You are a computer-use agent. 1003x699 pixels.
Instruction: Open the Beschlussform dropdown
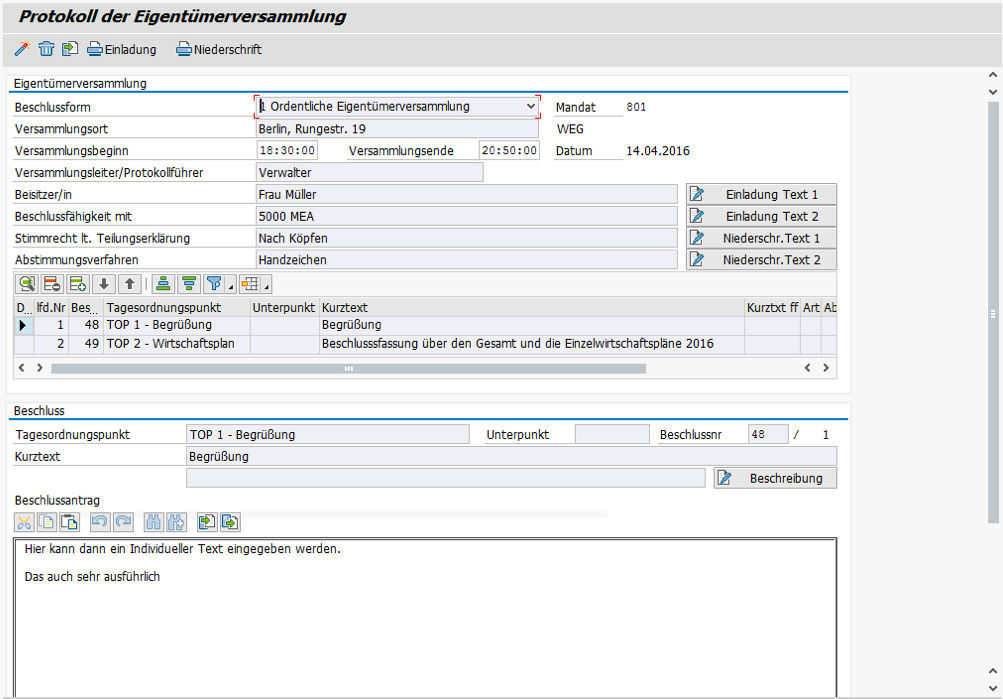pos(530,107)
